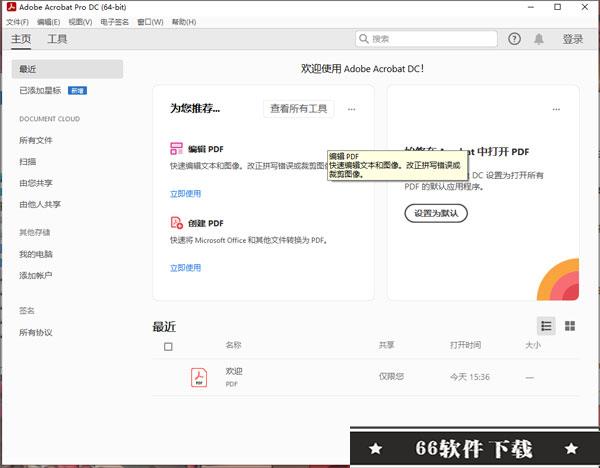This screenshot has width=600, height=468.
Task: Click 立即使用 under 编辑 PDF
Action: click(185, 194)
